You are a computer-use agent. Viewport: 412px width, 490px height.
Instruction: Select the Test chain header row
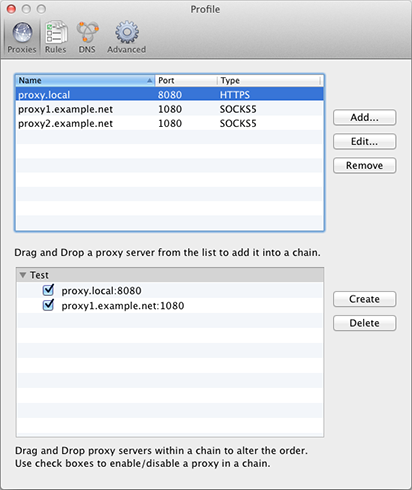(169, 275)
